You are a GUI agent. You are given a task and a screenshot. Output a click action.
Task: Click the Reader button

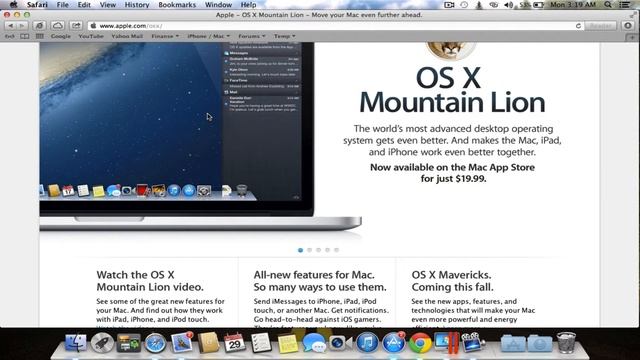click(600, 26)
